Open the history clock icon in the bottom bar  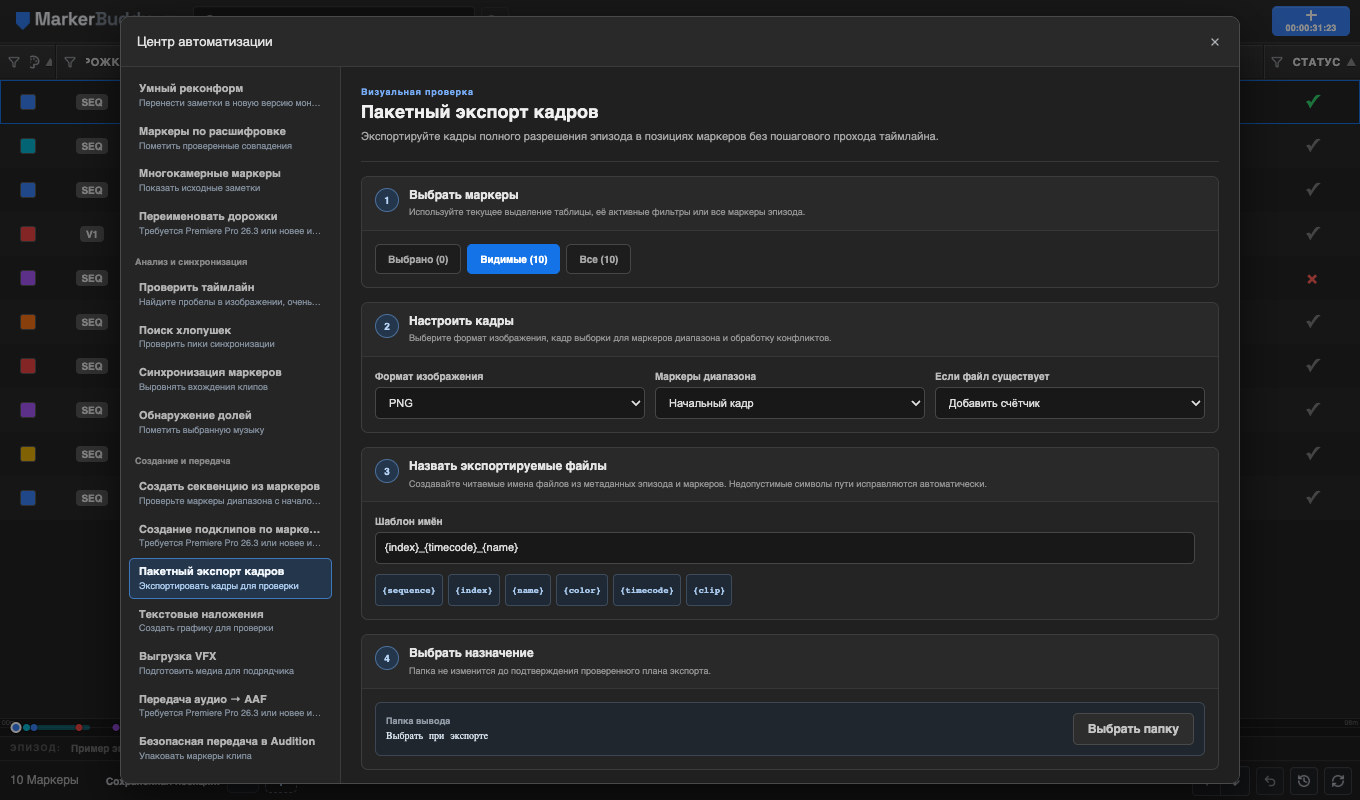pyautogui.click(x=1303, y=781)
